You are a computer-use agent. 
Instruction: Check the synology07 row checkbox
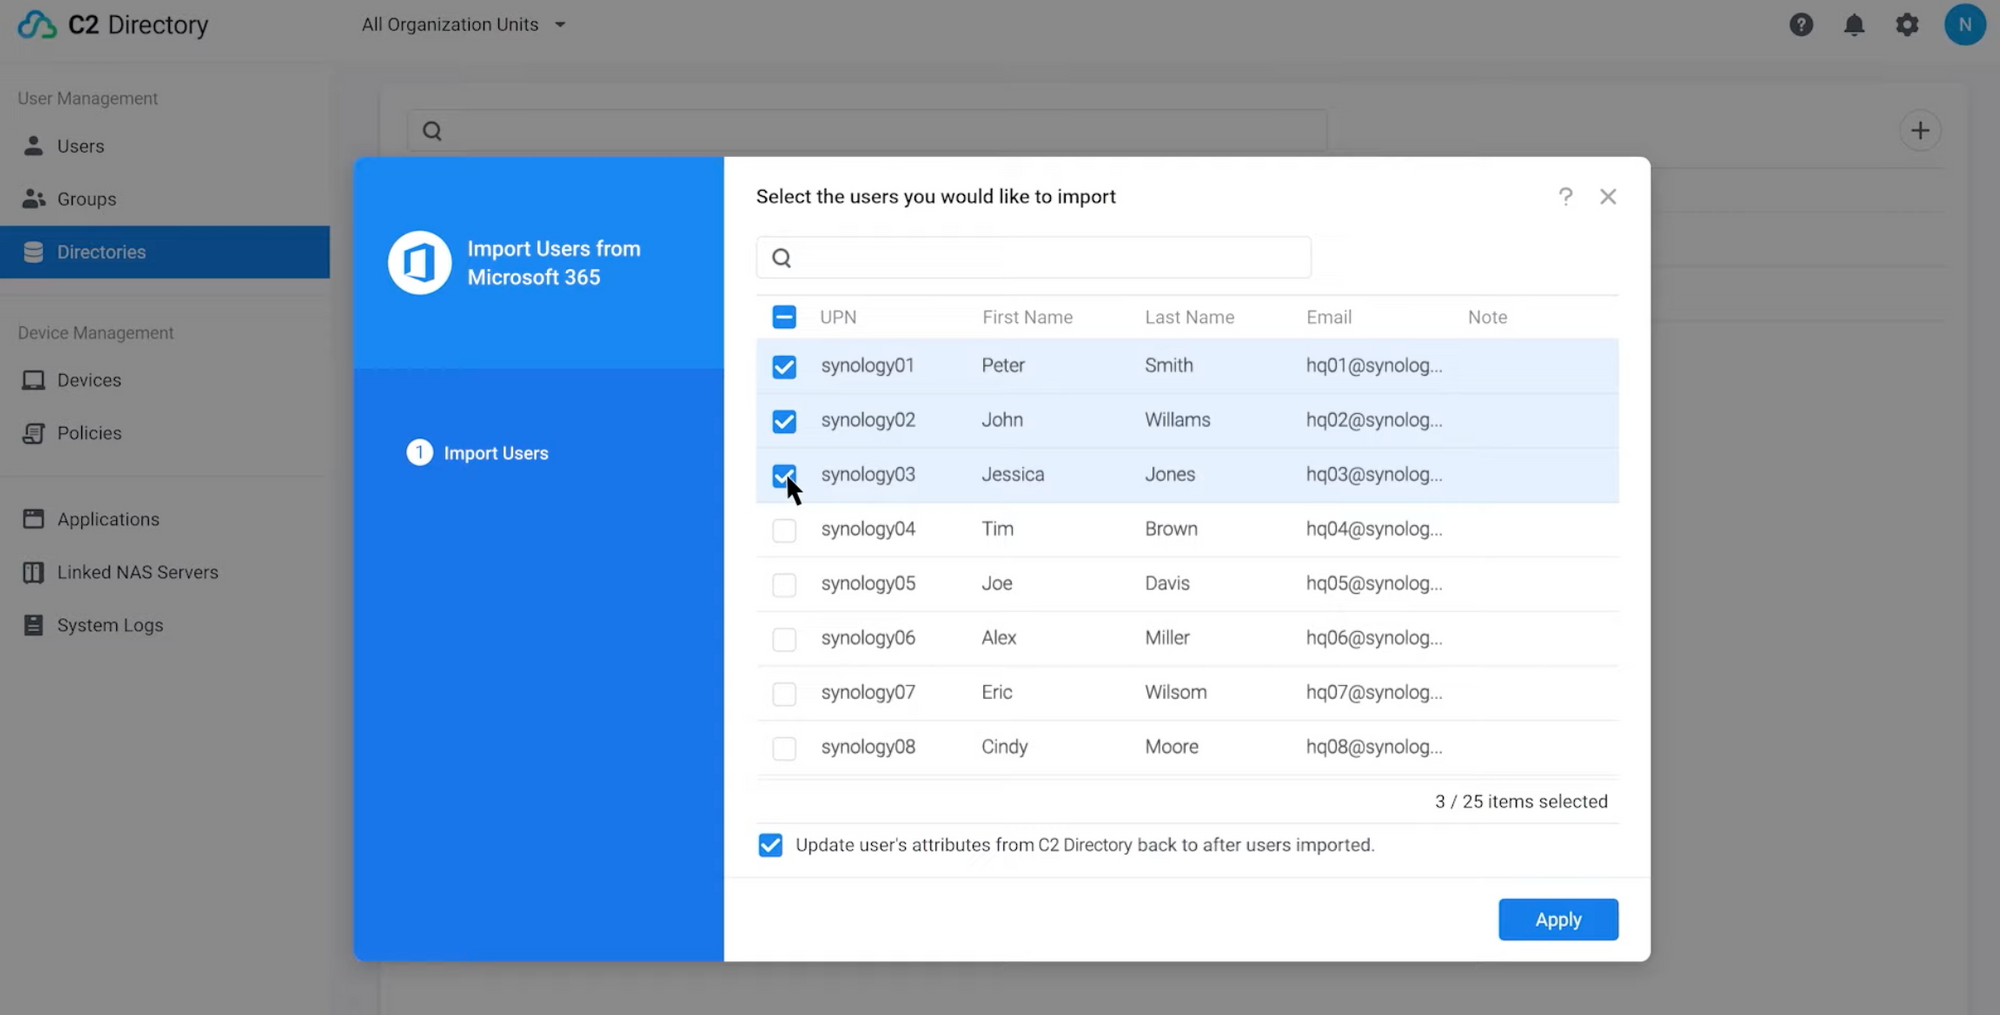(x=784, y=694)
